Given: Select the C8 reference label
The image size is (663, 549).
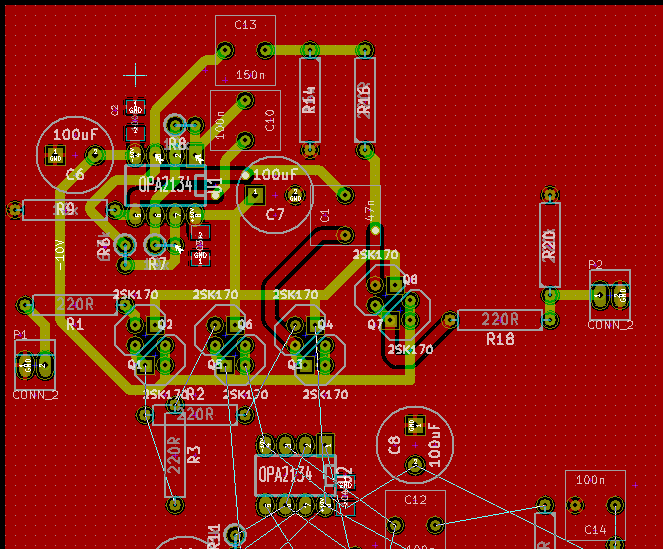Looking at the screenshot, I should [x=395, y=445].
